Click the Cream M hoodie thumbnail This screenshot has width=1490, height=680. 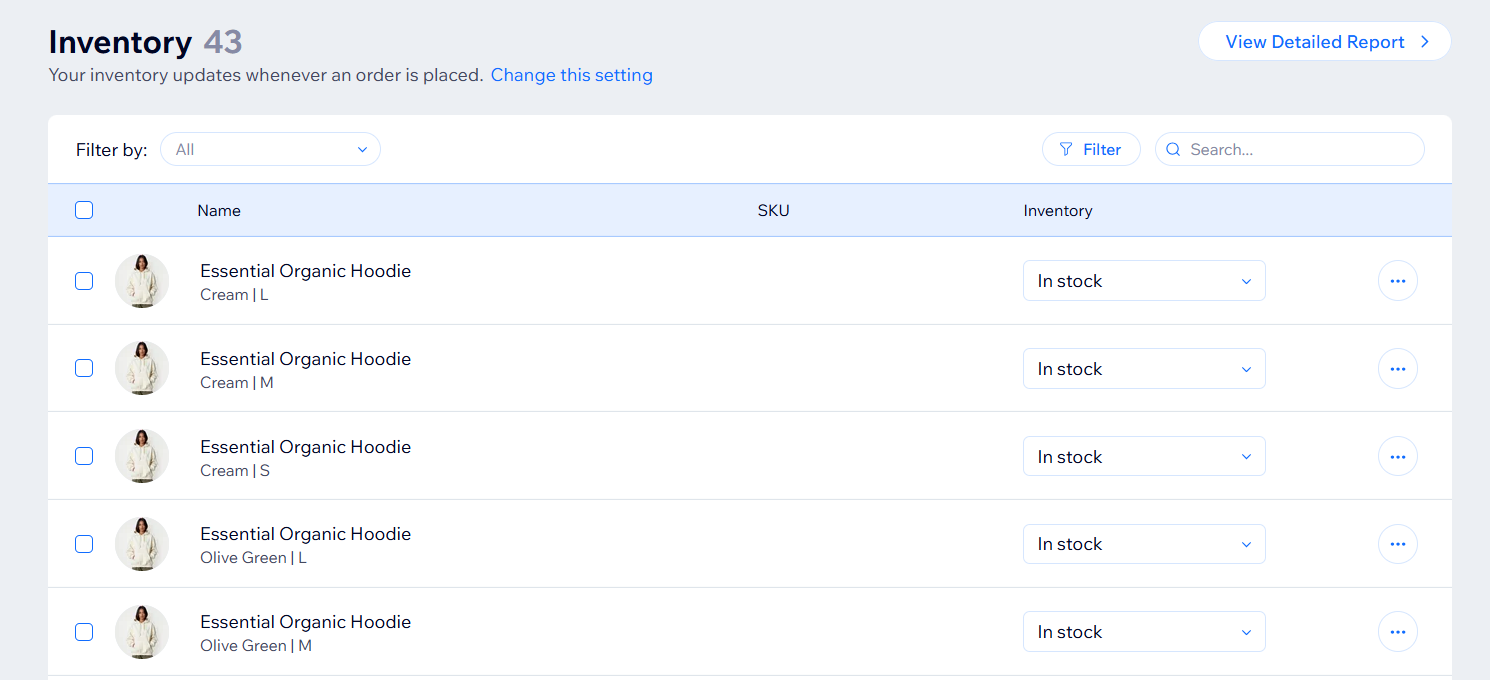pos(142,368)
